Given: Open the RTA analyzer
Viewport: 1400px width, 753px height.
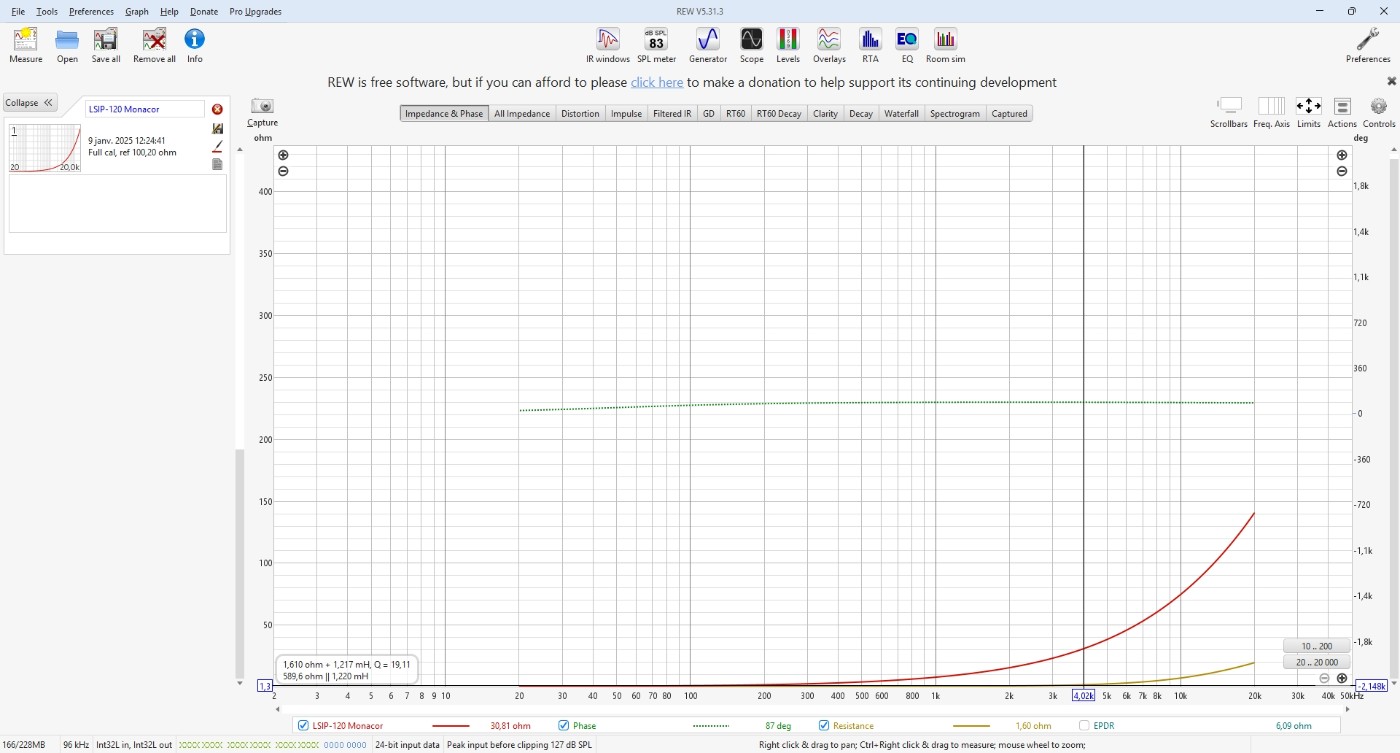Looking at the screenshot, I should (870, 46).
